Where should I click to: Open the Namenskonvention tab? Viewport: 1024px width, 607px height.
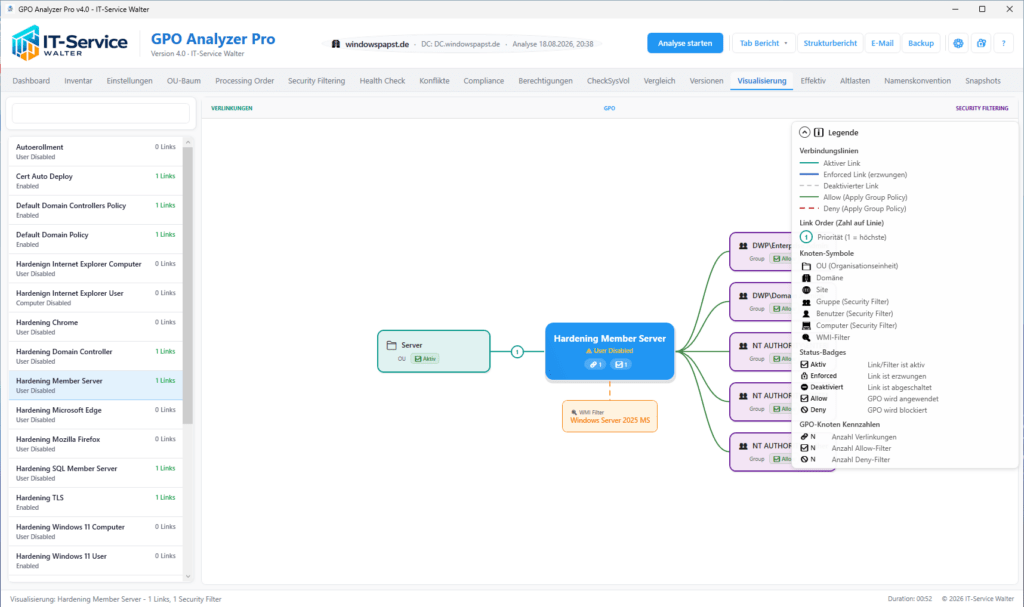pyautogui.click(x=918, y=81)
